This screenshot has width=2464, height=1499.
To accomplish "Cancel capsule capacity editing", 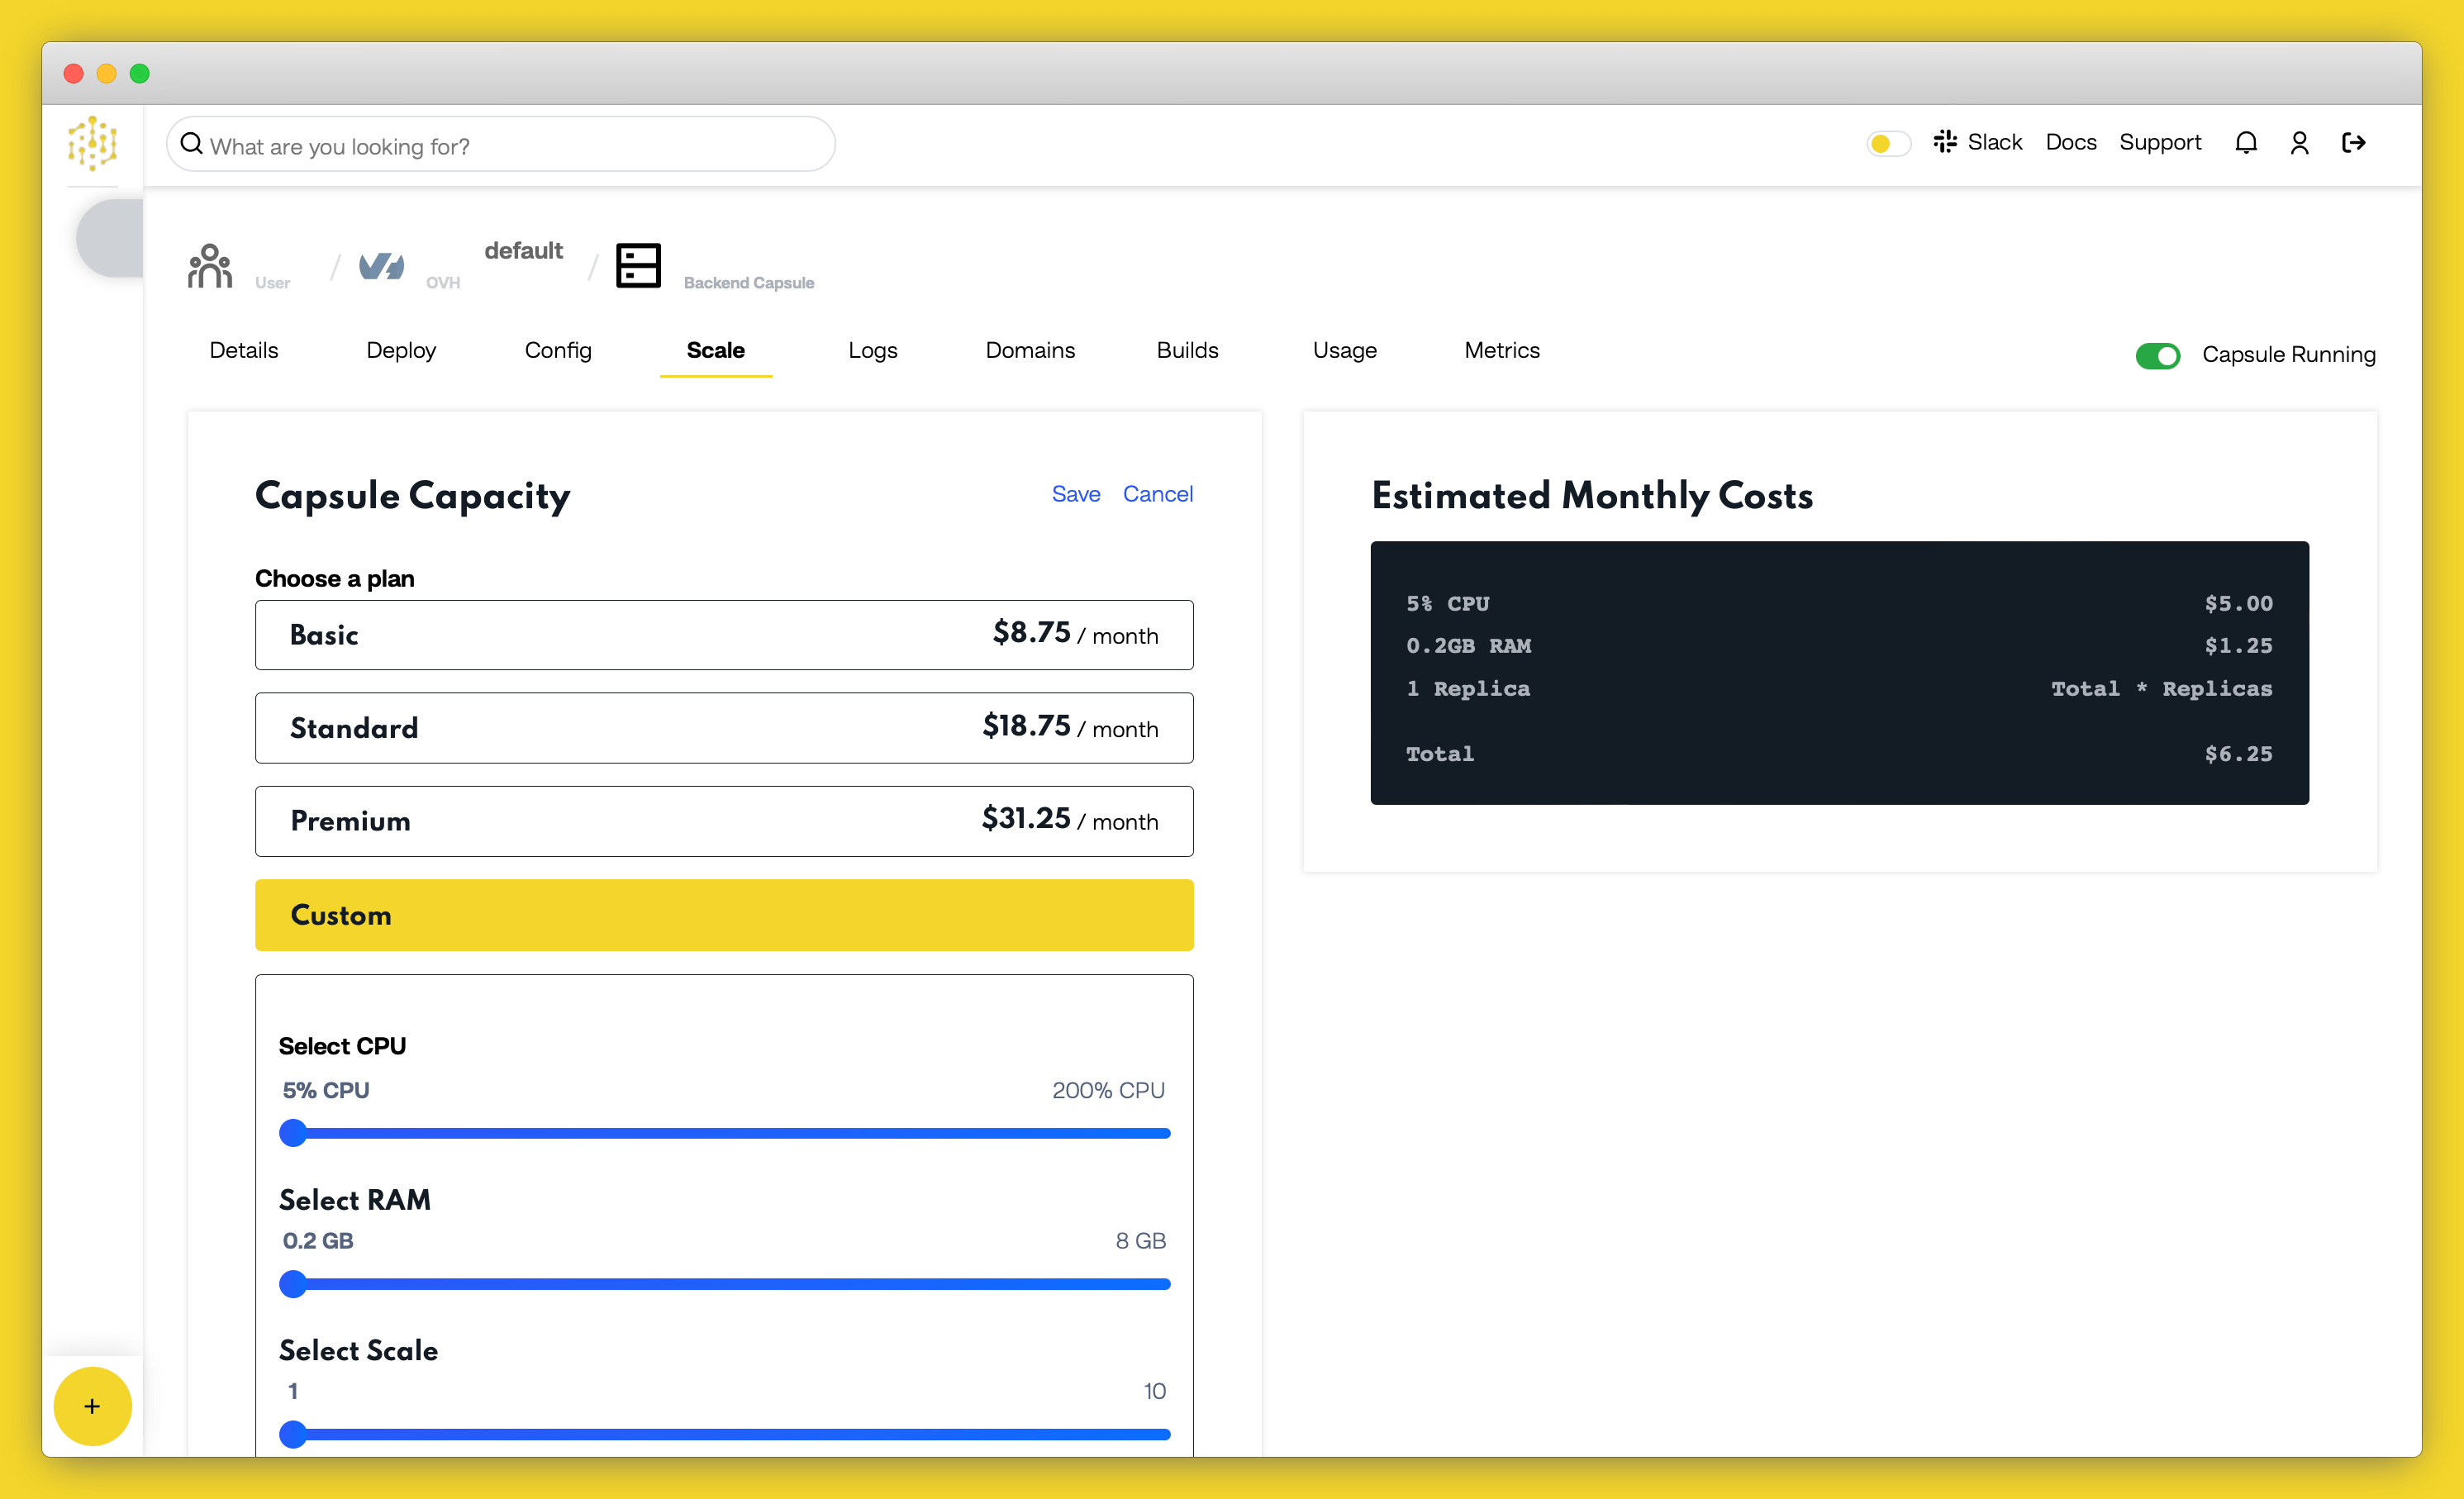I will click(x=1157, y=494).
